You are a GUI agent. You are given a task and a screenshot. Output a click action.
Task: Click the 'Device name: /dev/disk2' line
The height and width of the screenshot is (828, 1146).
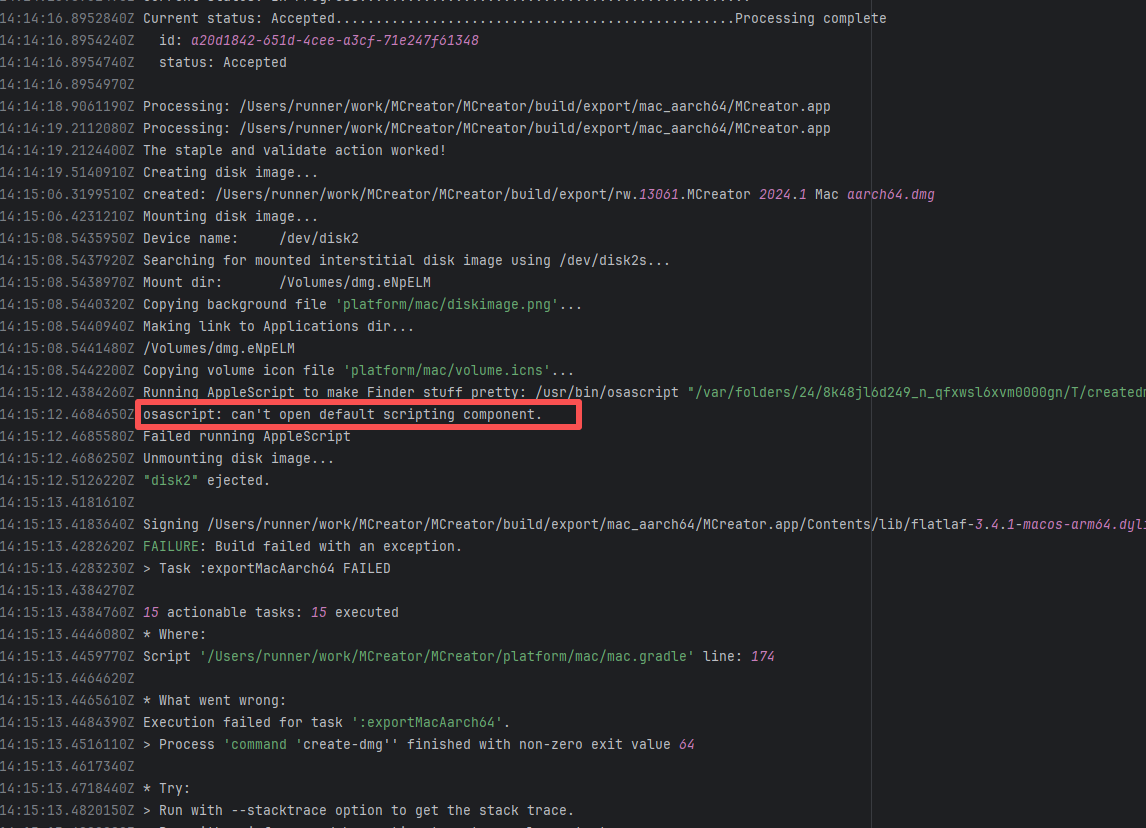click(250, 238)
